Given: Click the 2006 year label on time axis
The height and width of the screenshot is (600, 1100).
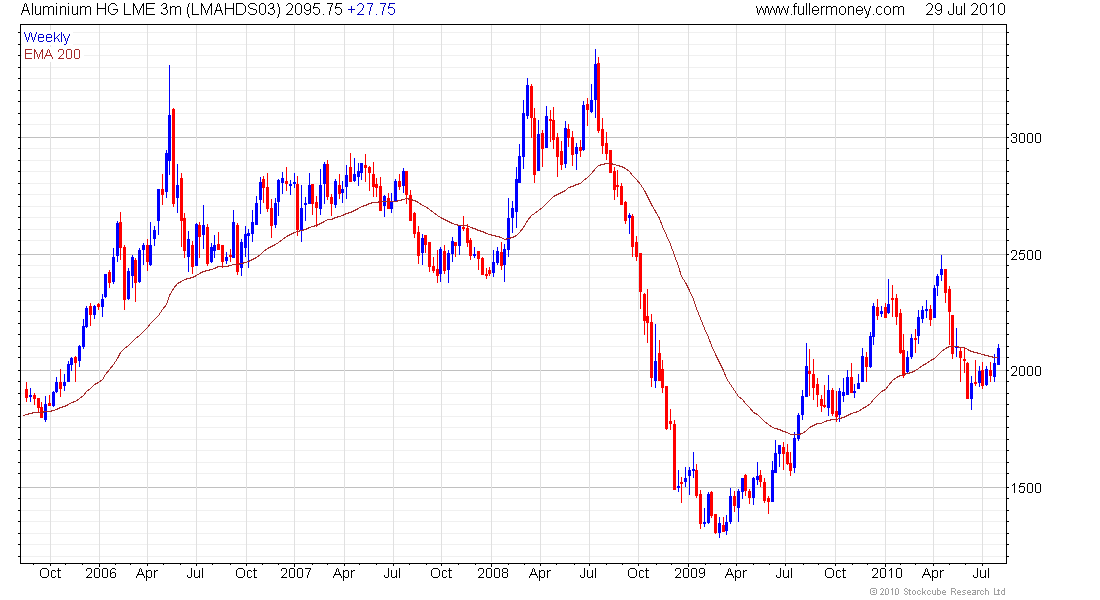Looking at the screenshot, I should click(x=100, y=573).
